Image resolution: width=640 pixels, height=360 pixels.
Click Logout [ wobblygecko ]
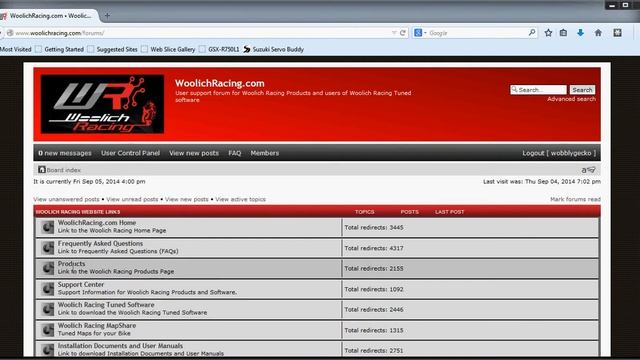coord(559,153)
